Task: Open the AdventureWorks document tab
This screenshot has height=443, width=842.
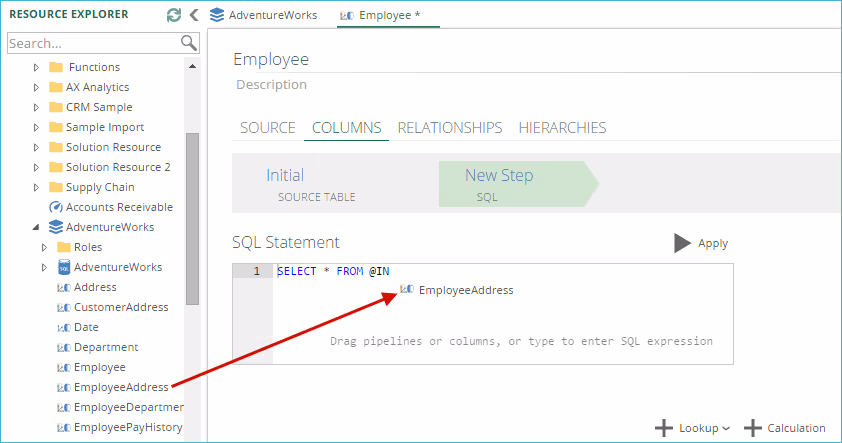Action: pyautogui.click(x=264, y=15)
